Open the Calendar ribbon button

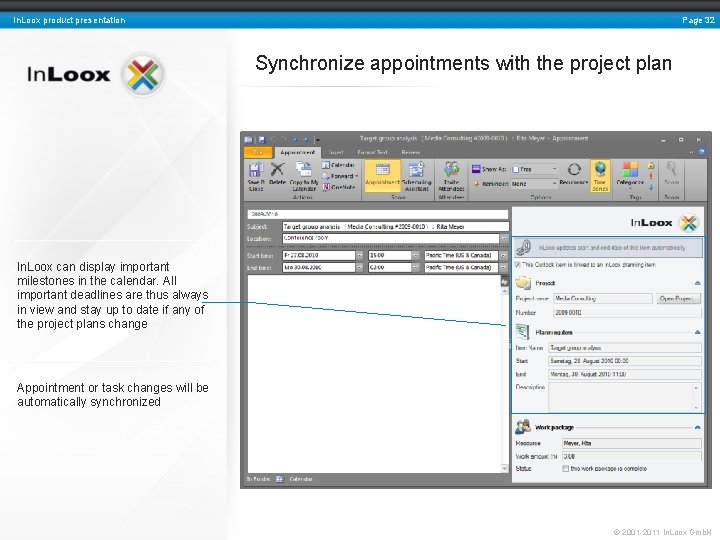338,165
